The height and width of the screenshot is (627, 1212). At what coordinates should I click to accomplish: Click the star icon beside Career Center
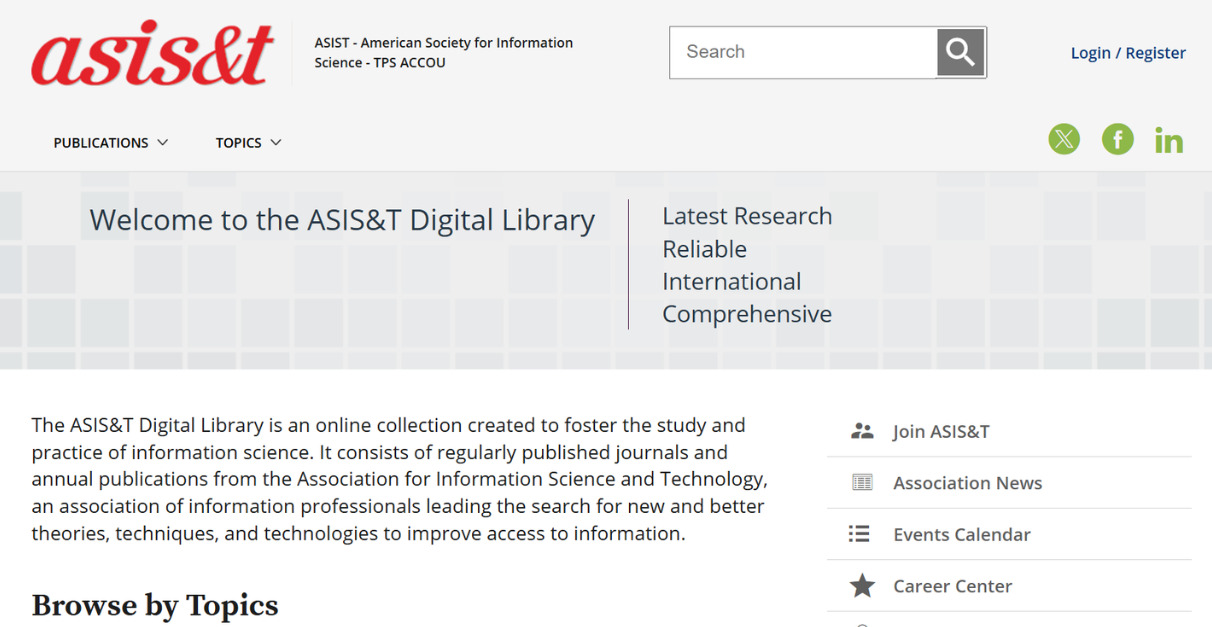(861, 586)
